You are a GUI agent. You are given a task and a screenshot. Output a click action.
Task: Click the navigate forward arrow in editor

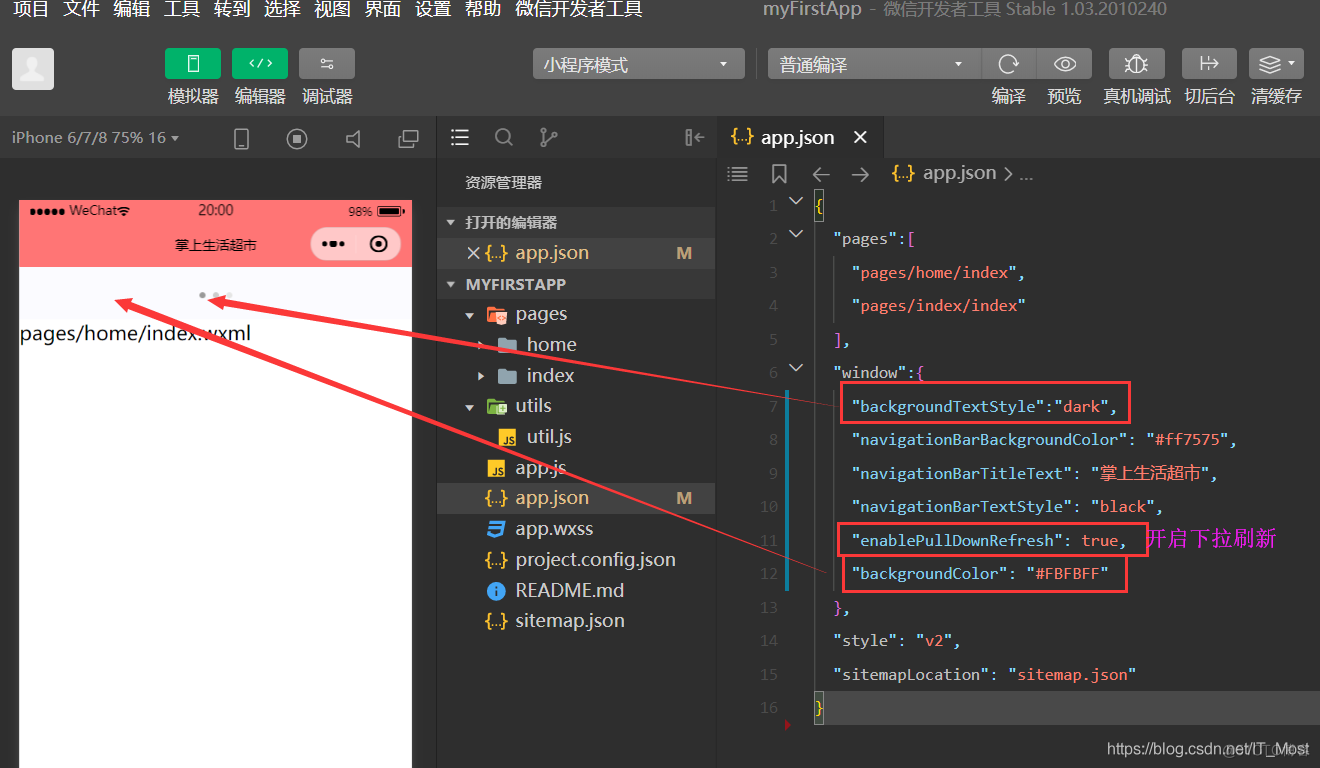coord(860,174)
